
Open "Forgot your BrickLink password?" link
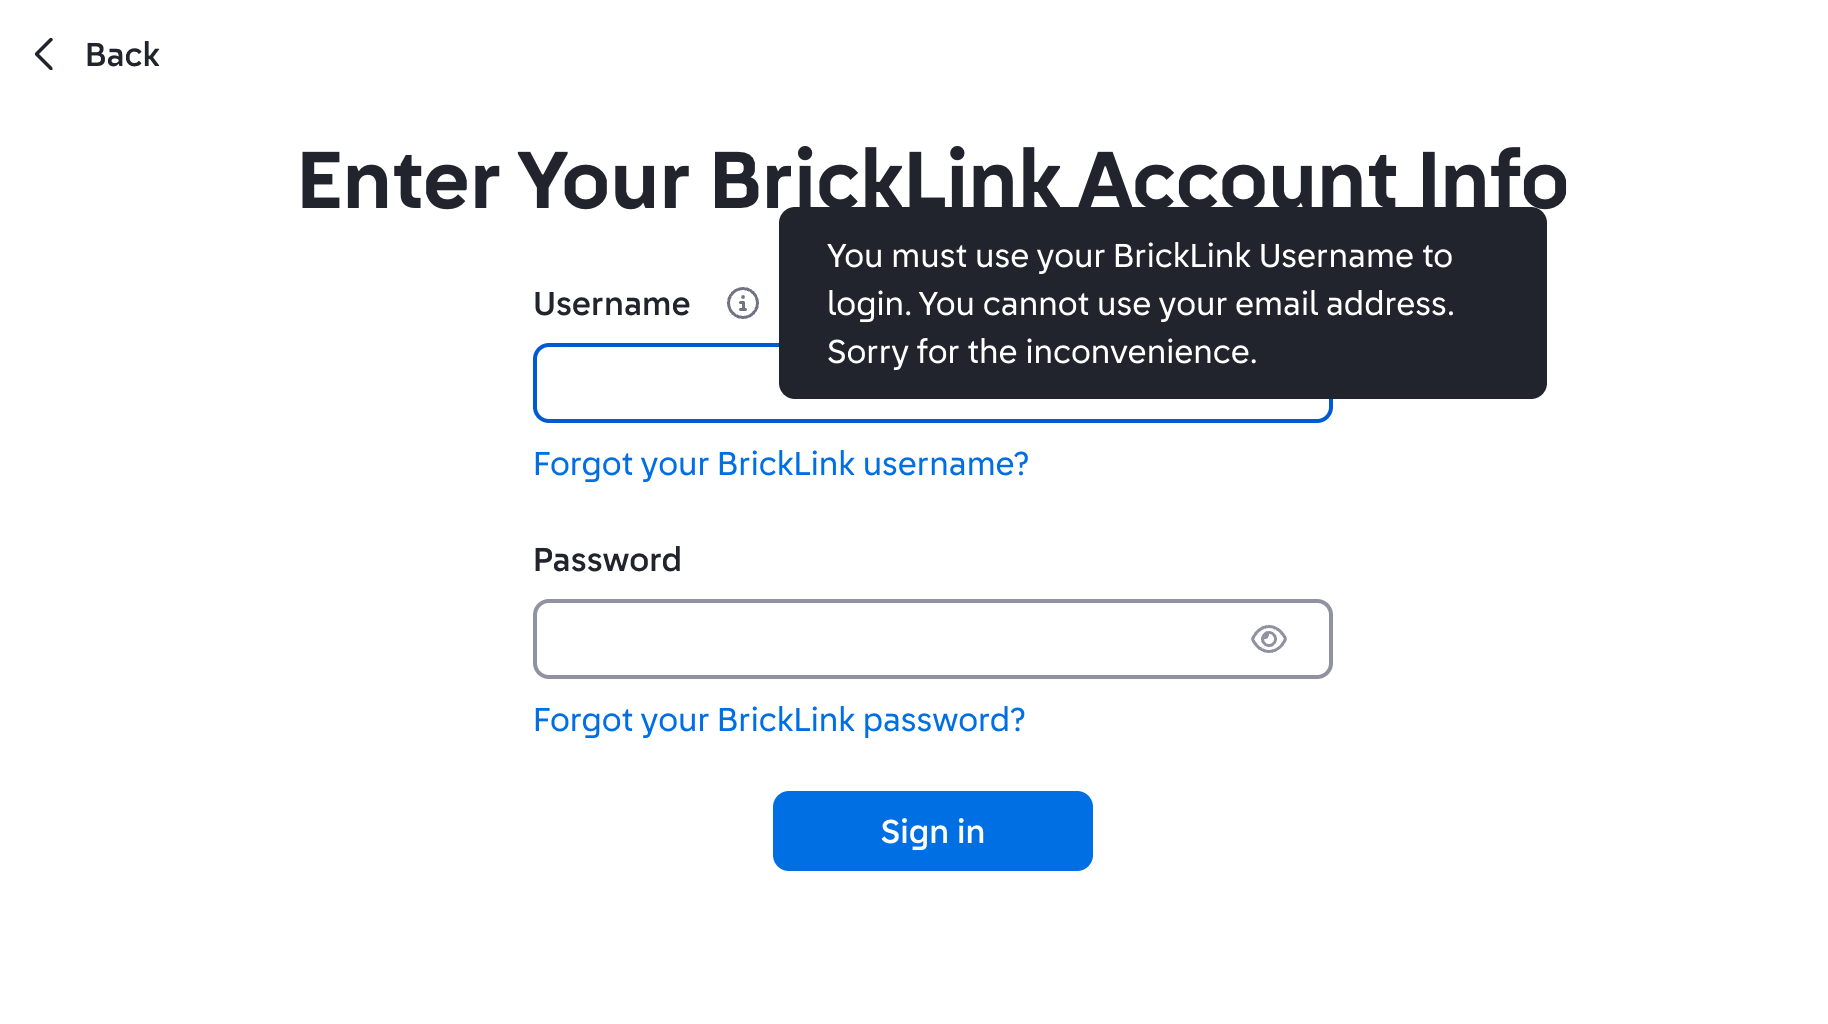(779, 720)
